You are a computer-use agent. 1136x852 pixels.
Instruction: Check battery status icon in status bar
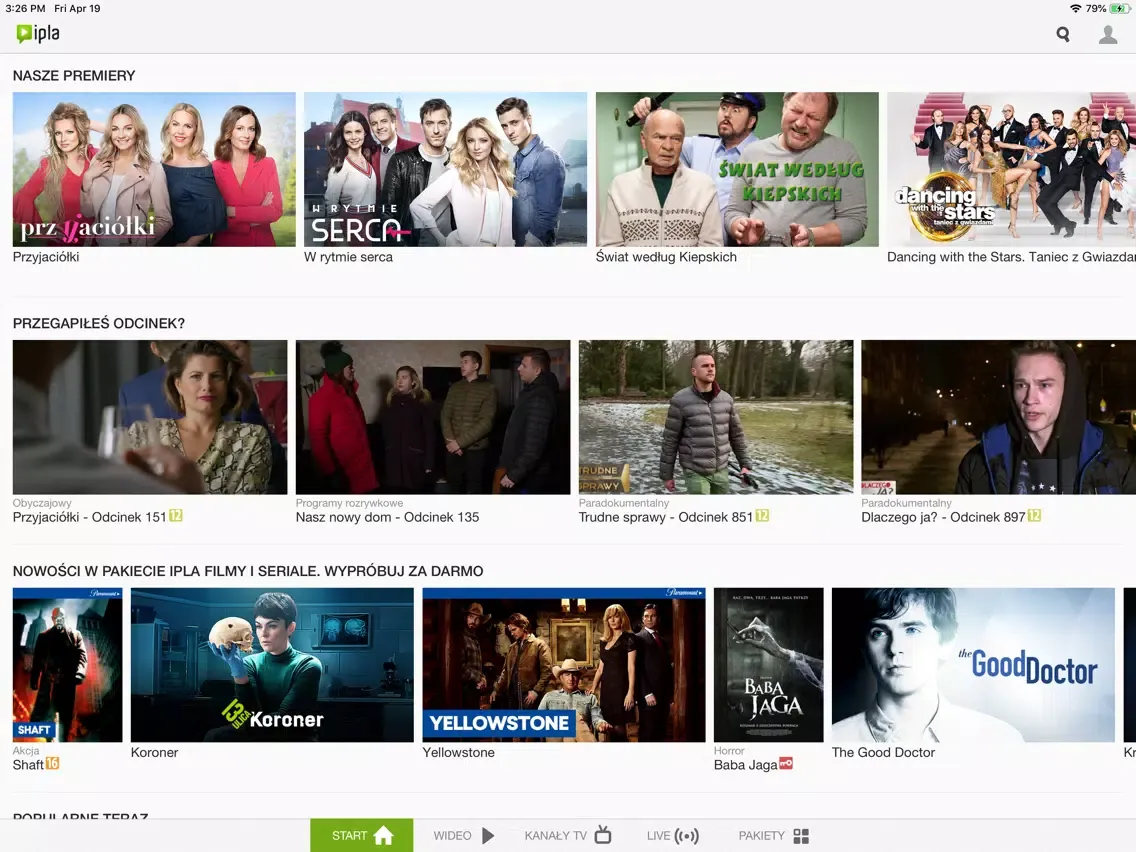tap(1119, 9)
